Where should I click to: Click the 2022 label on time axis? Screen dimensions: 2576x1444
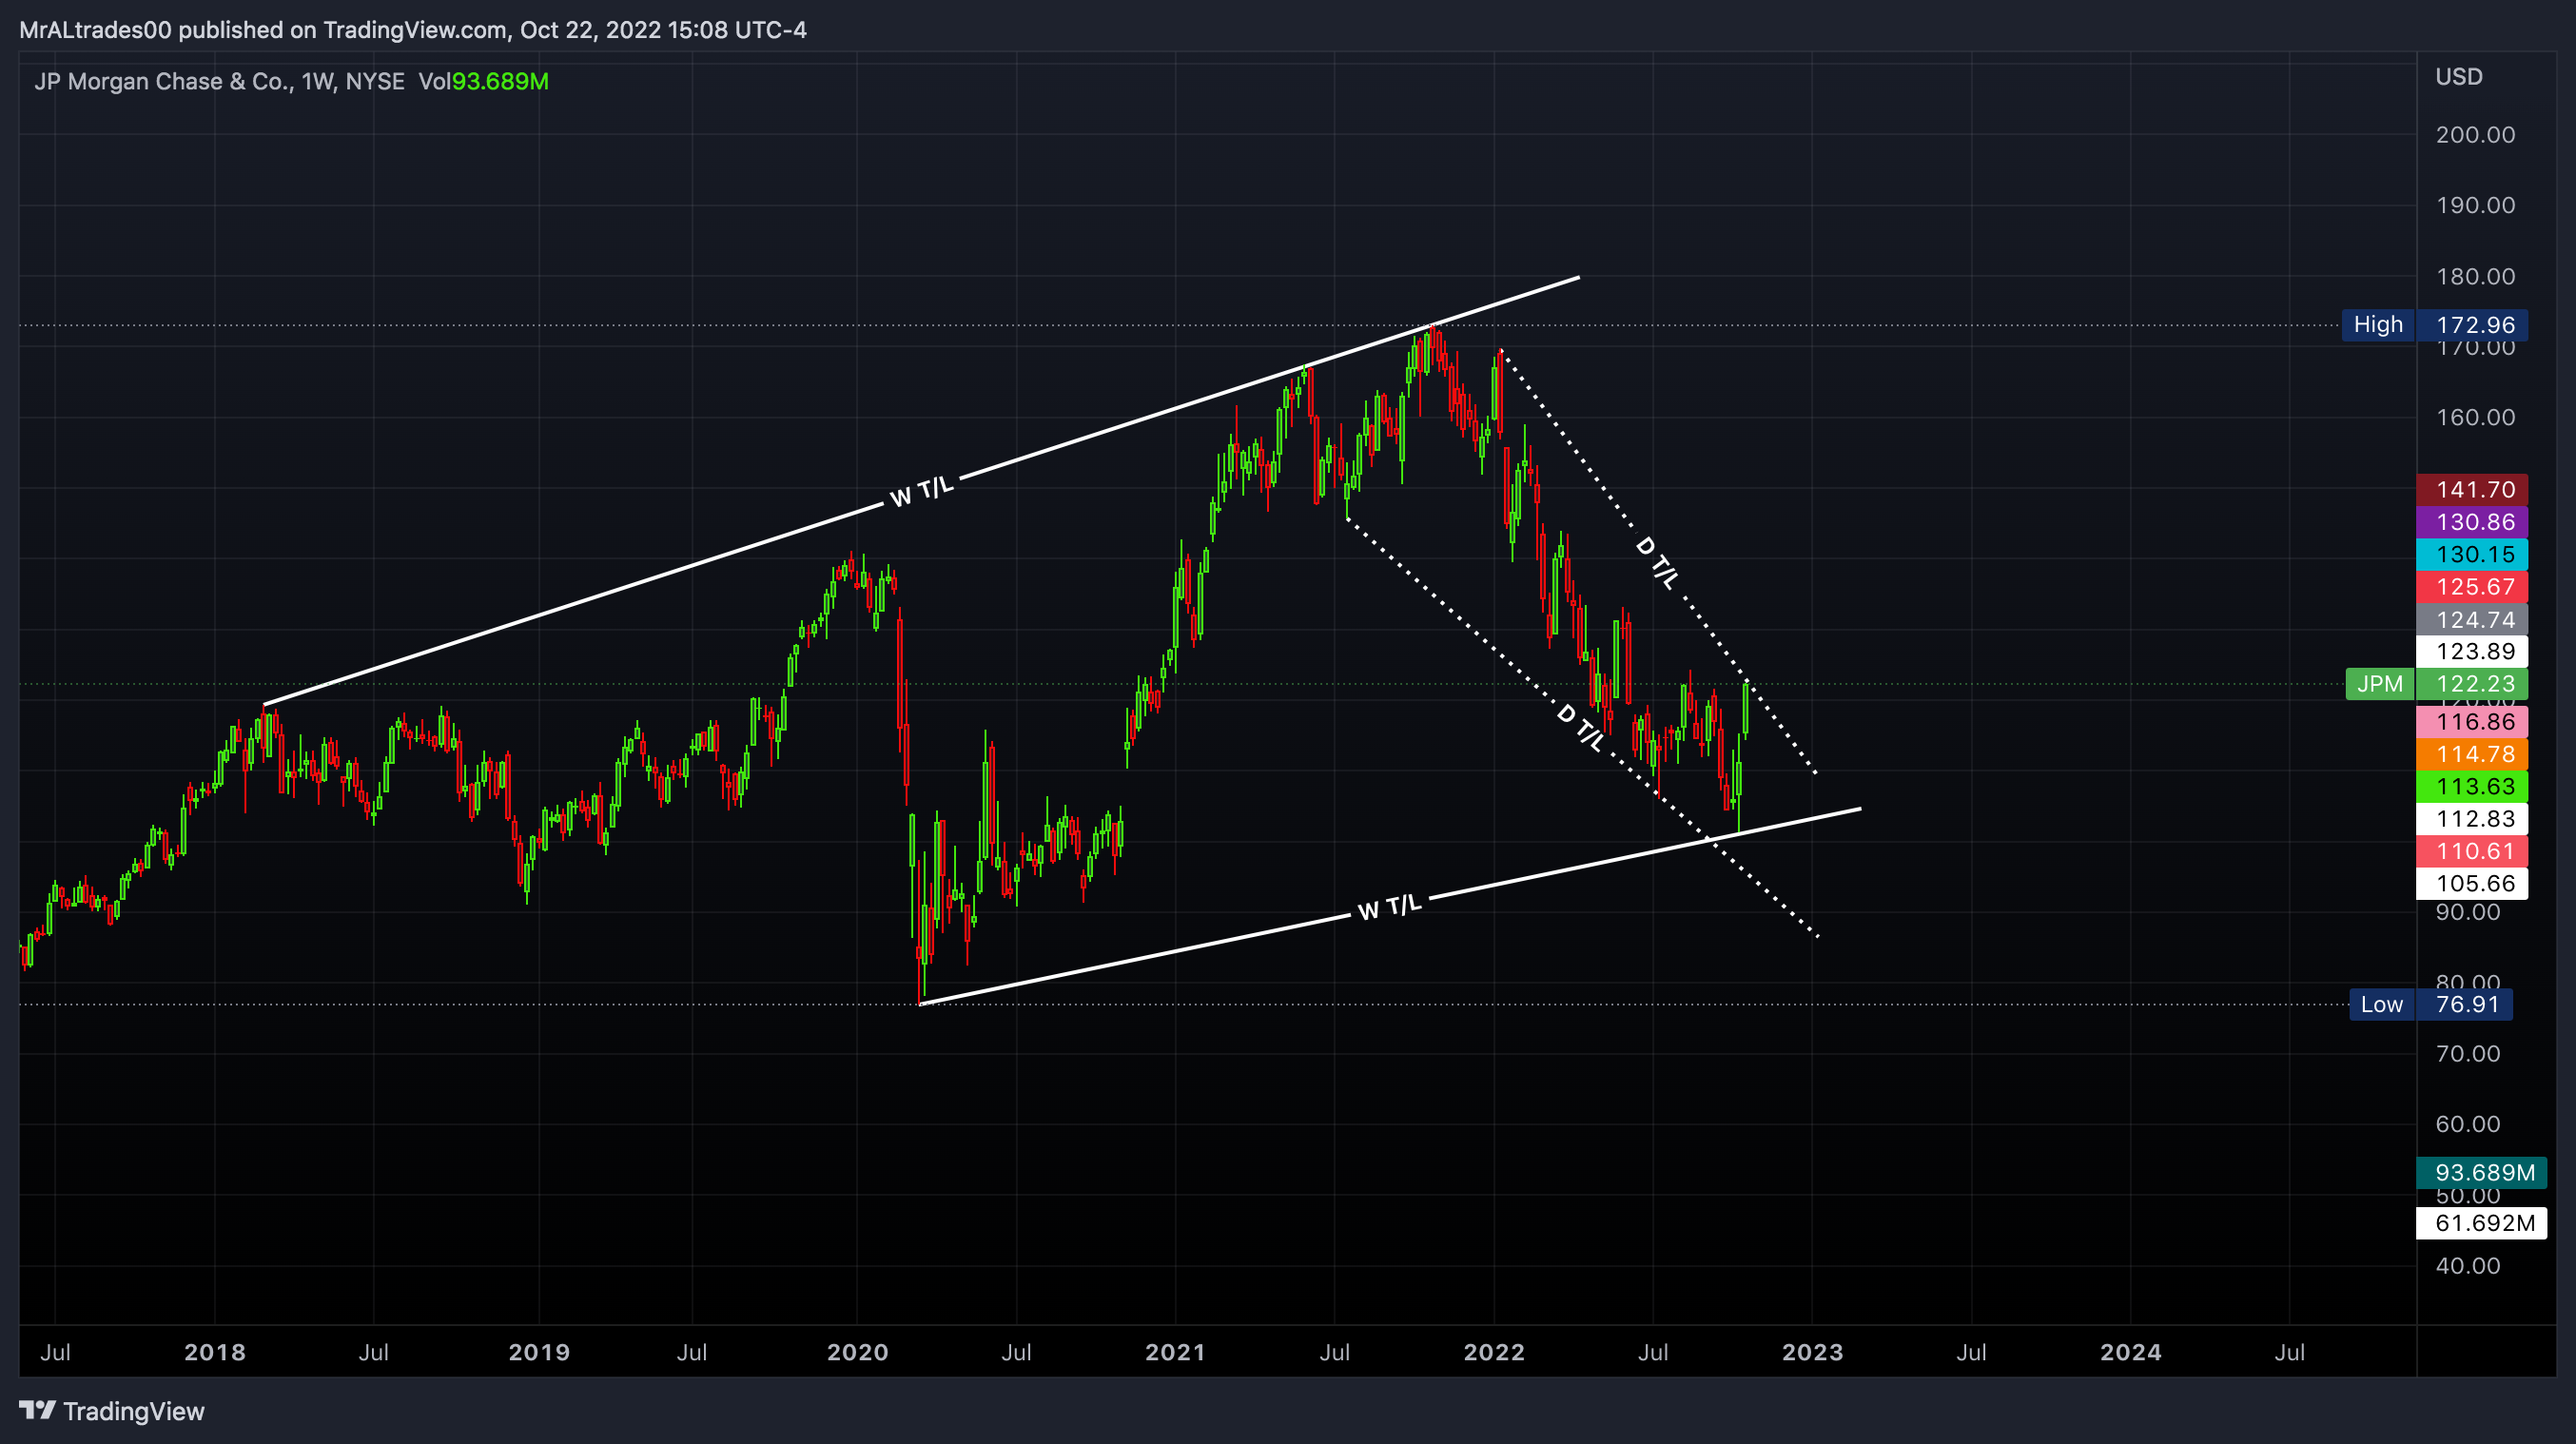pyautogui.click(x=1494, y=1353)
